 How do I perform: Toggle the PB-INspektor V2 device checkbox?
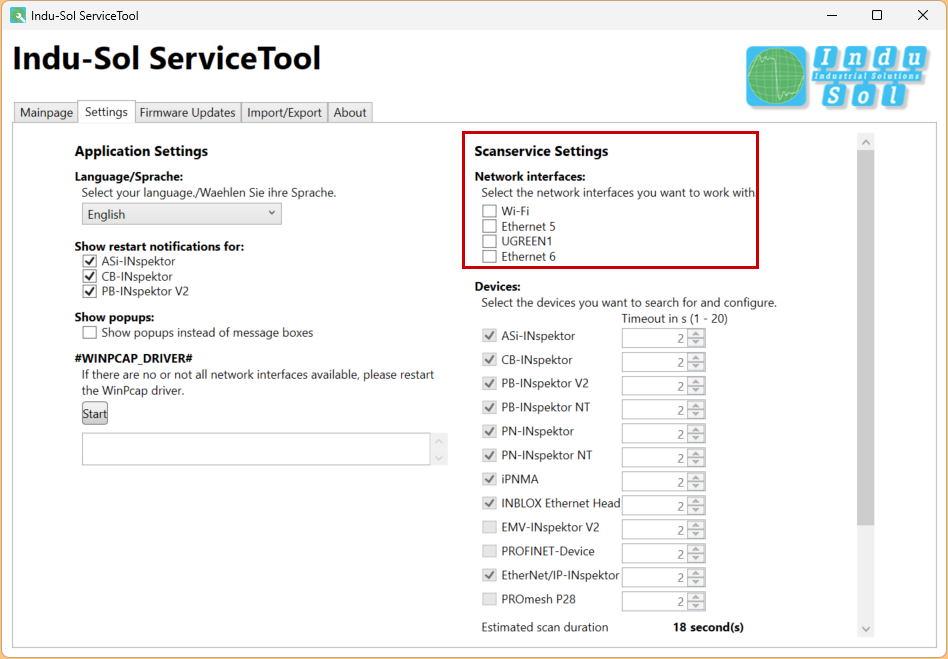click(x=489, y=383)
